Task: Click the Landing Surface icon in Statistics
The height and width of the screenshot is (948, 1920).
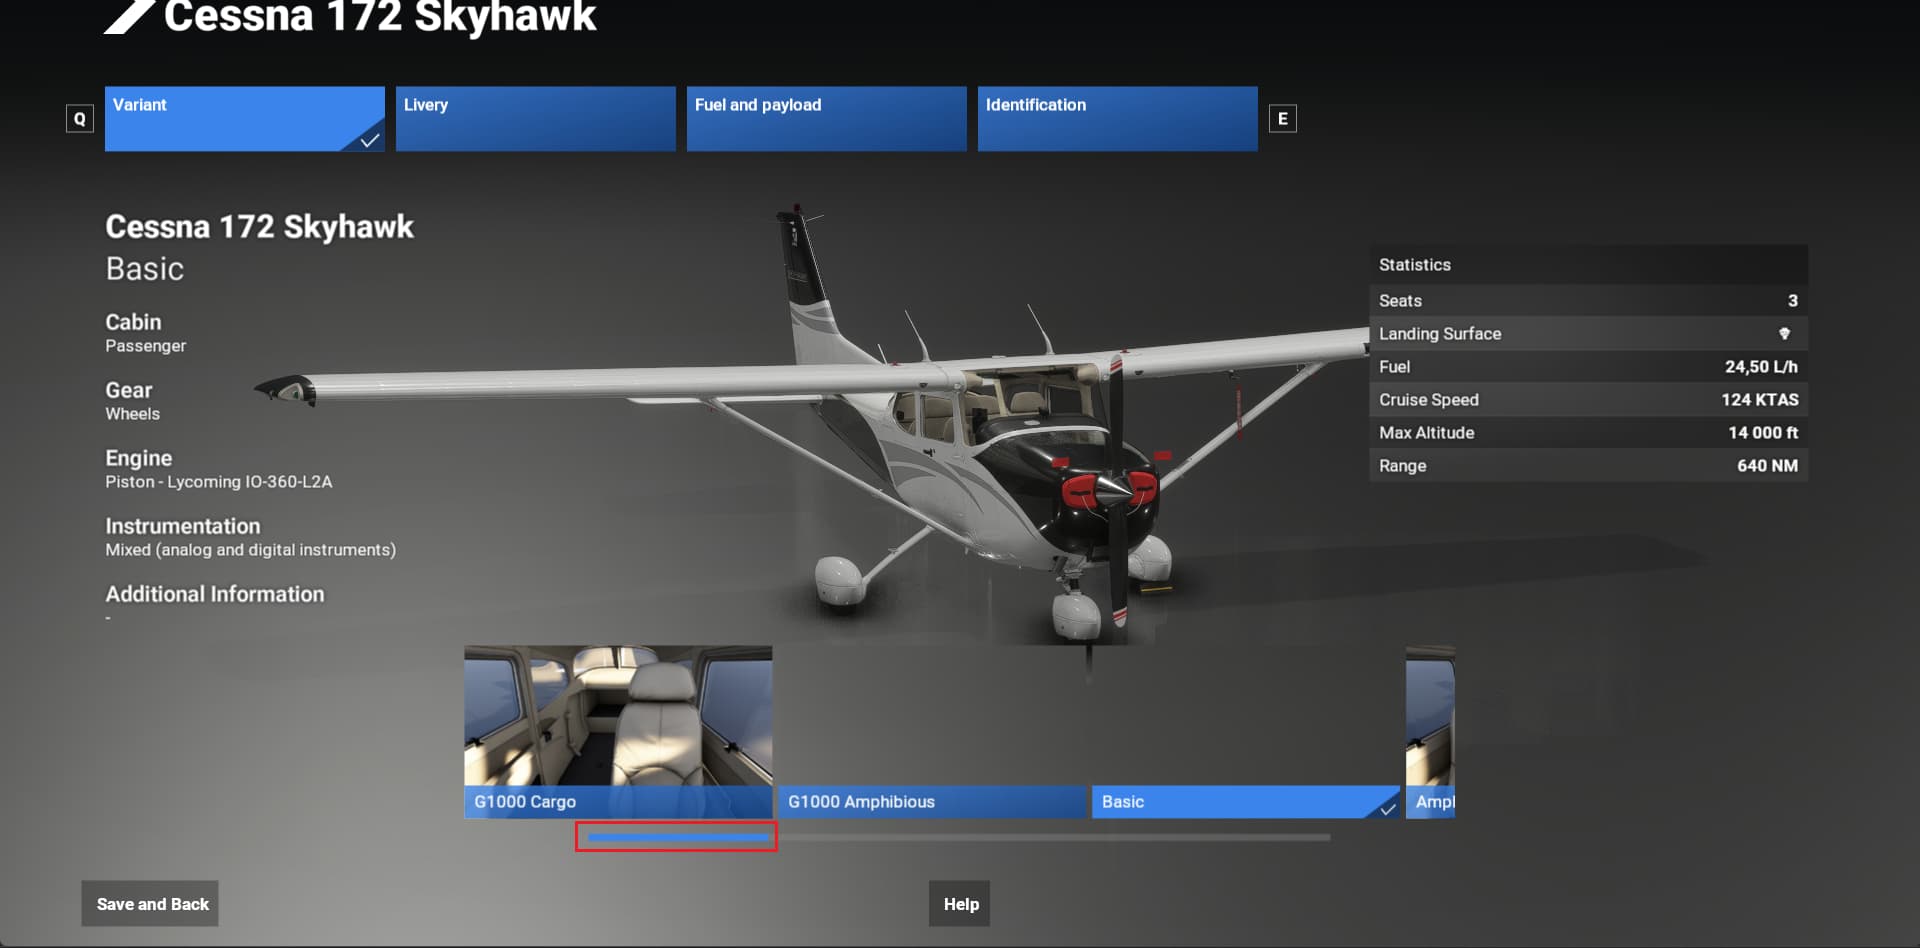Action: click(1784, 334)
